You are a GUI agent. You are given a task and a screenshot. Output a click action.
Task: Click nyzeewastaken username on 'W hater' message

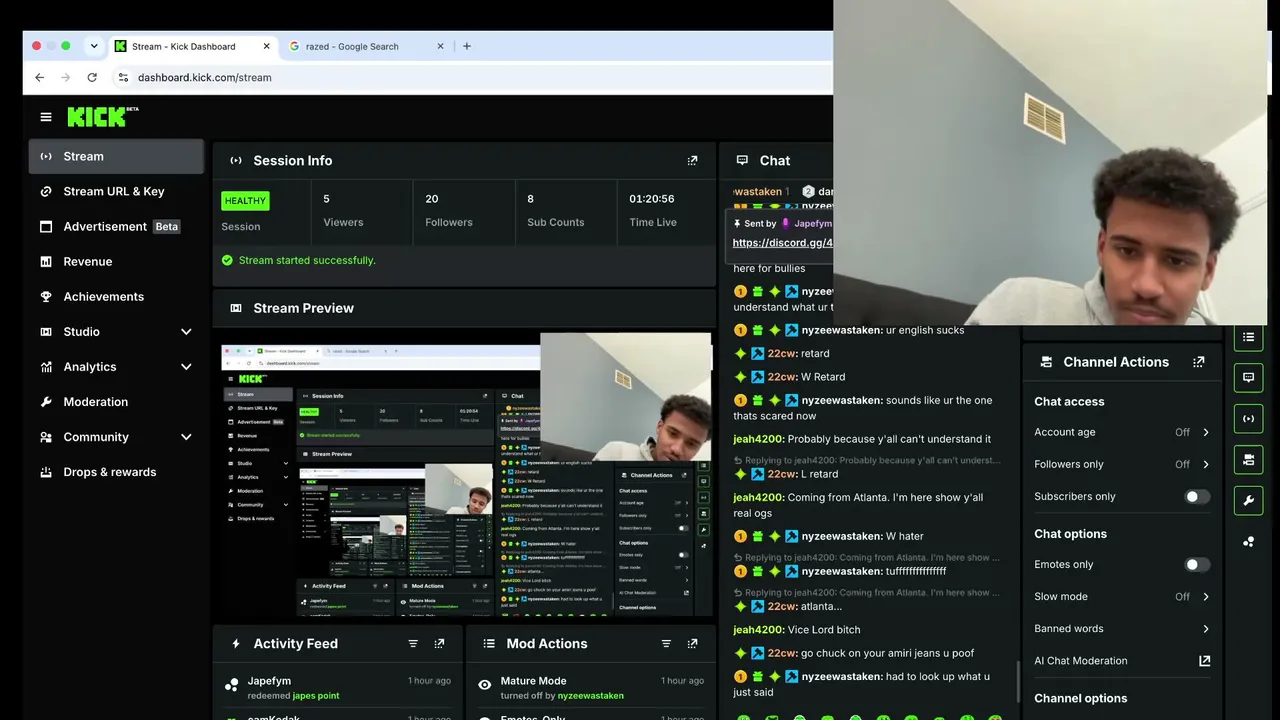coord(841,537)
